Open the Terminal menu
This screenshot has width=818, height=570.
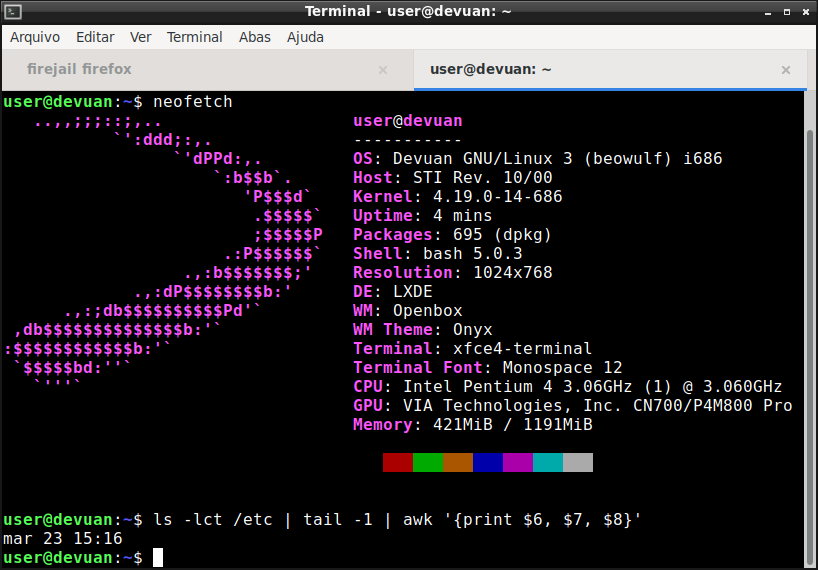pyautogui.click(x=194, y=37)
